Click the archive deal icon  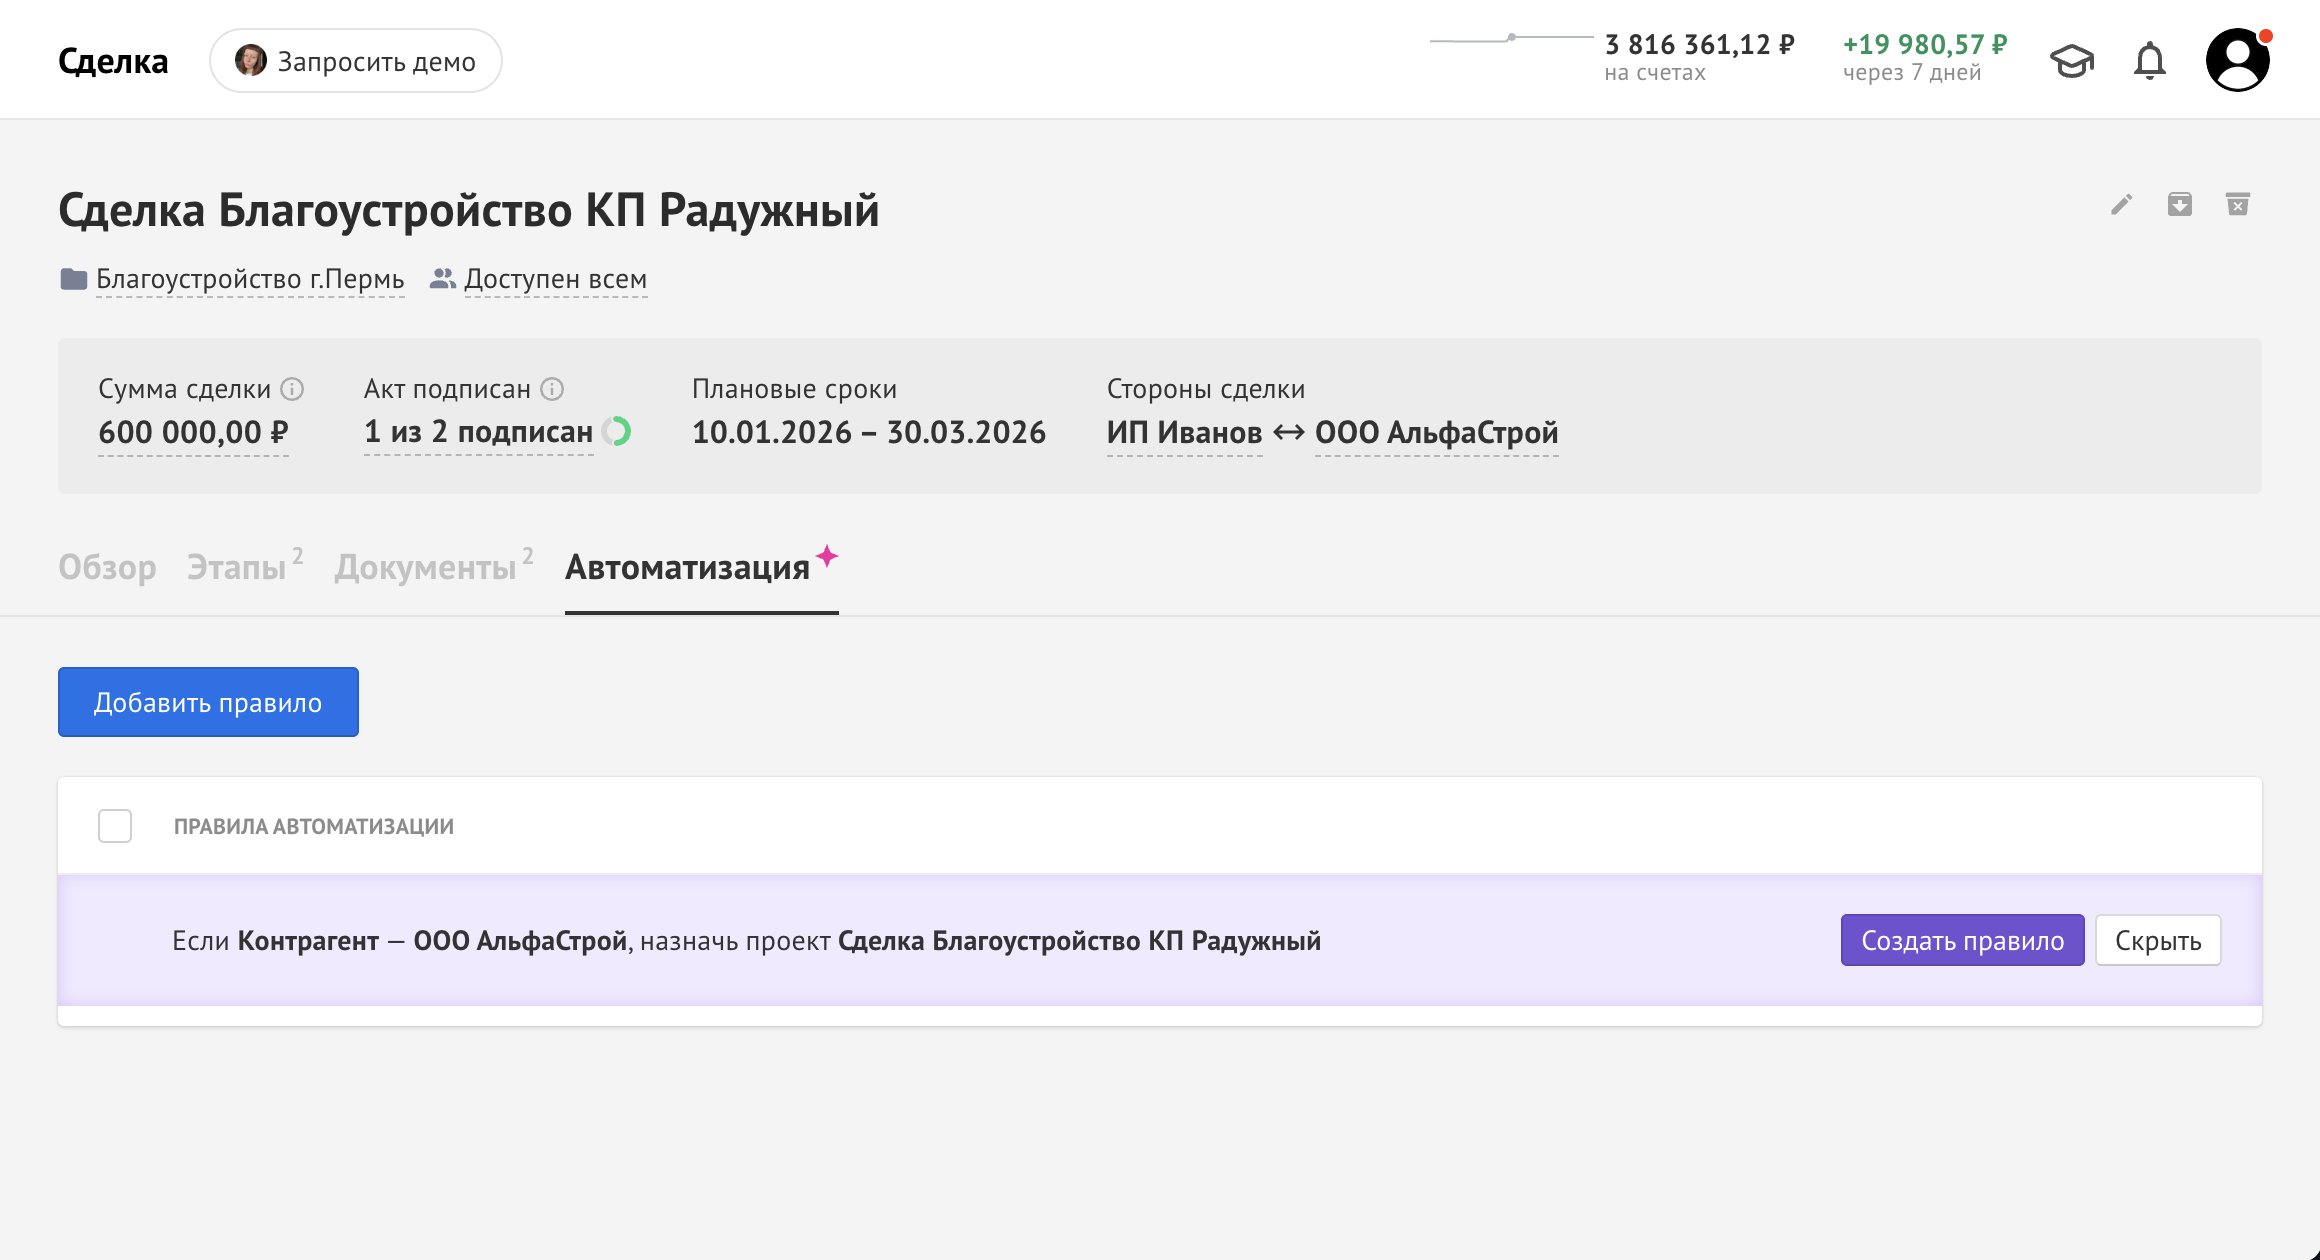click(x=2179, y=205)
